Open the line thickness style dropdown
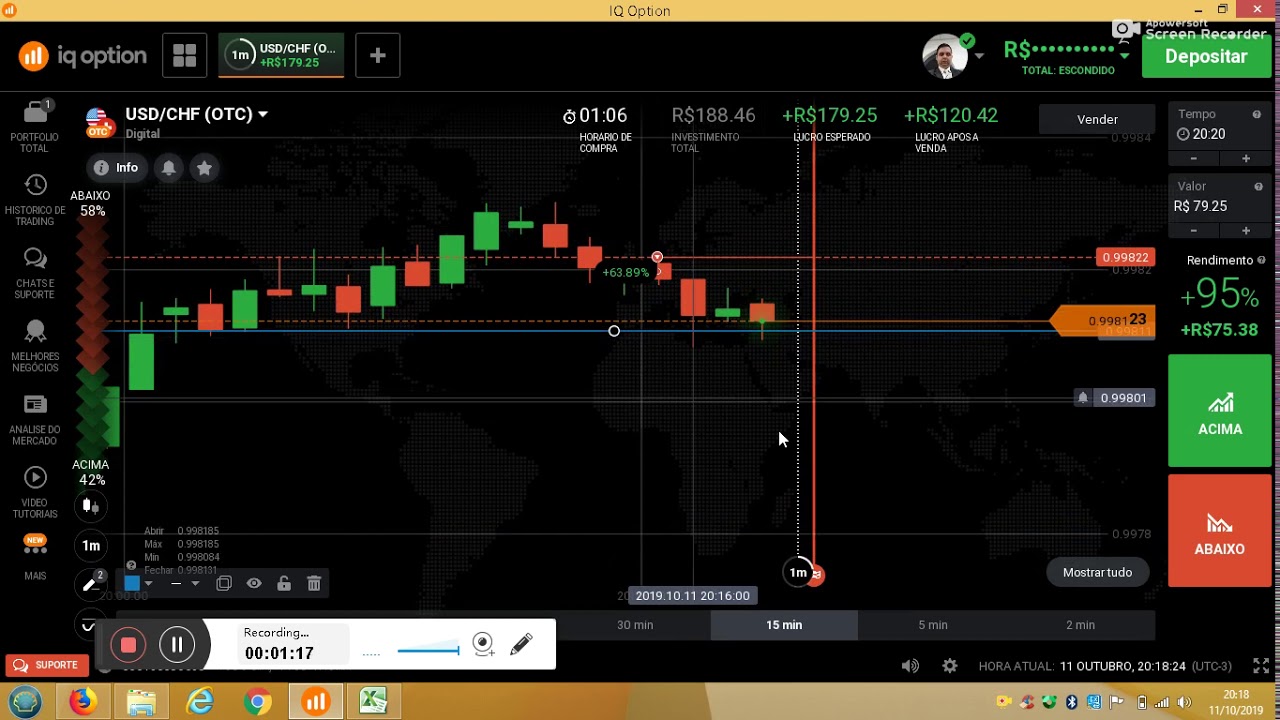The height and width of the screenshot is (720, 1280). [184, 583]
